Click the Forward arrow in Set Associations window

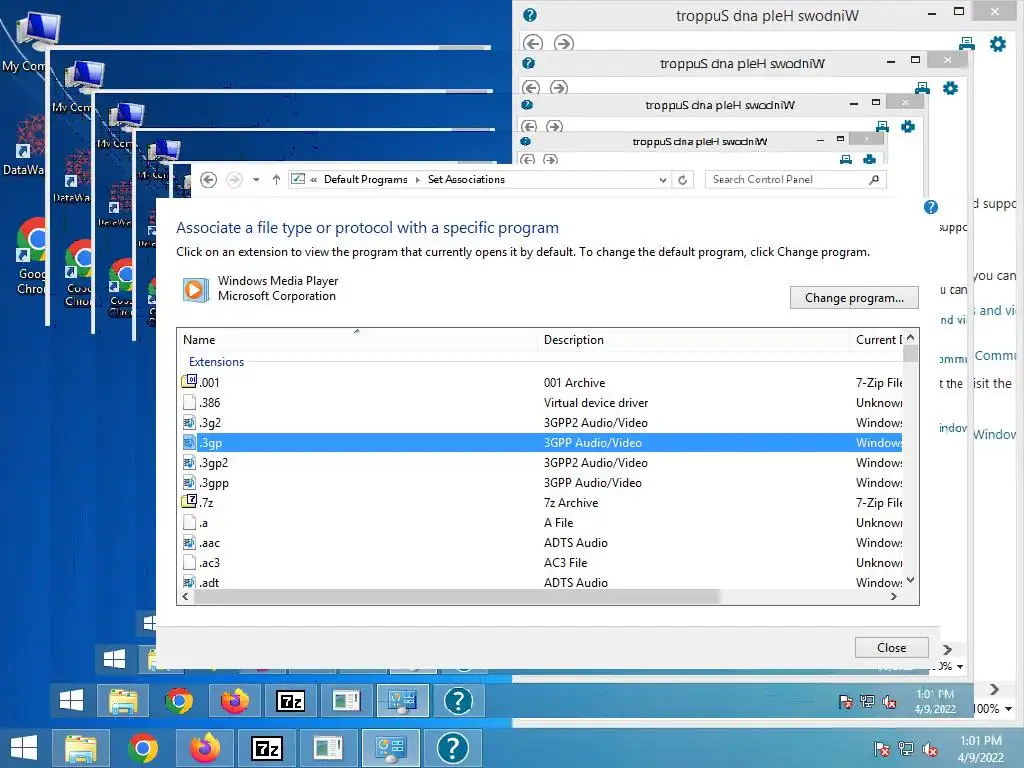click(234, 180)
